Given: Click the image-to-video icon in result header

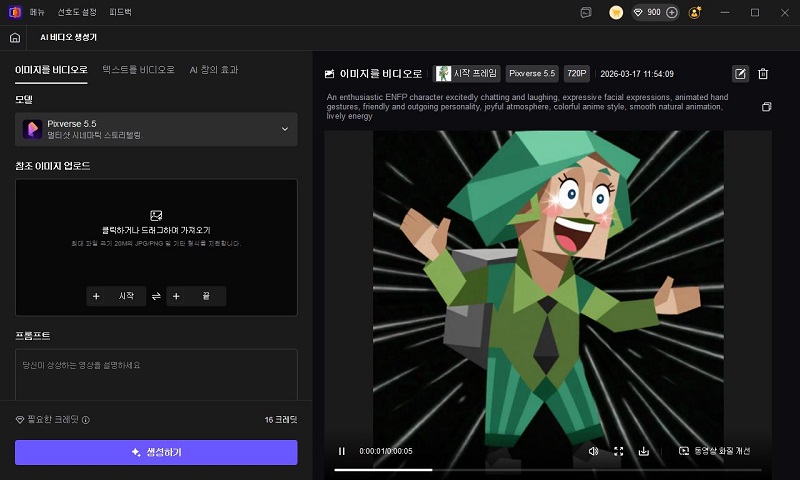Looking at the screenshot, I should [330, 74].
